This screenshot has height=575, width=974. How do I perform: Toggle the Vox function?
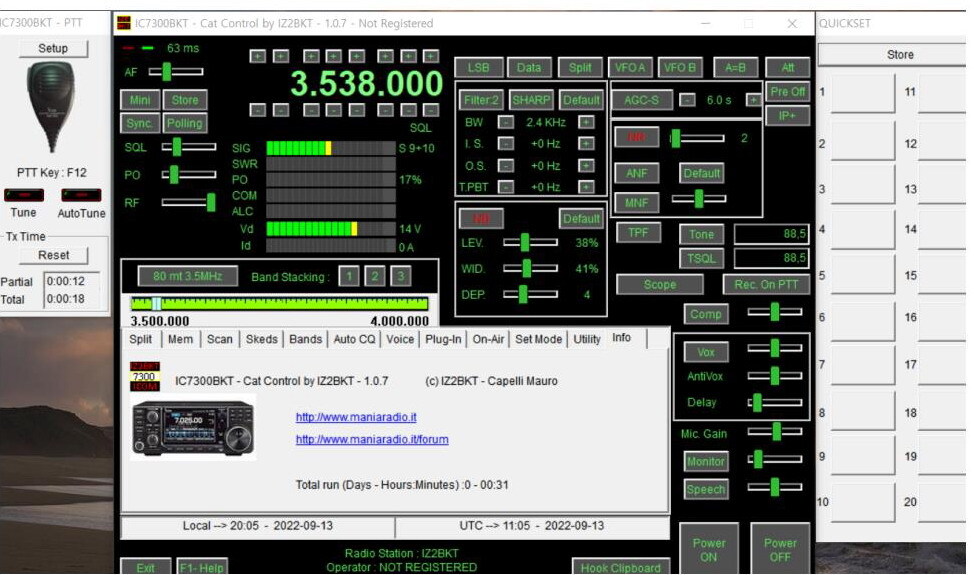coord(706,352)
